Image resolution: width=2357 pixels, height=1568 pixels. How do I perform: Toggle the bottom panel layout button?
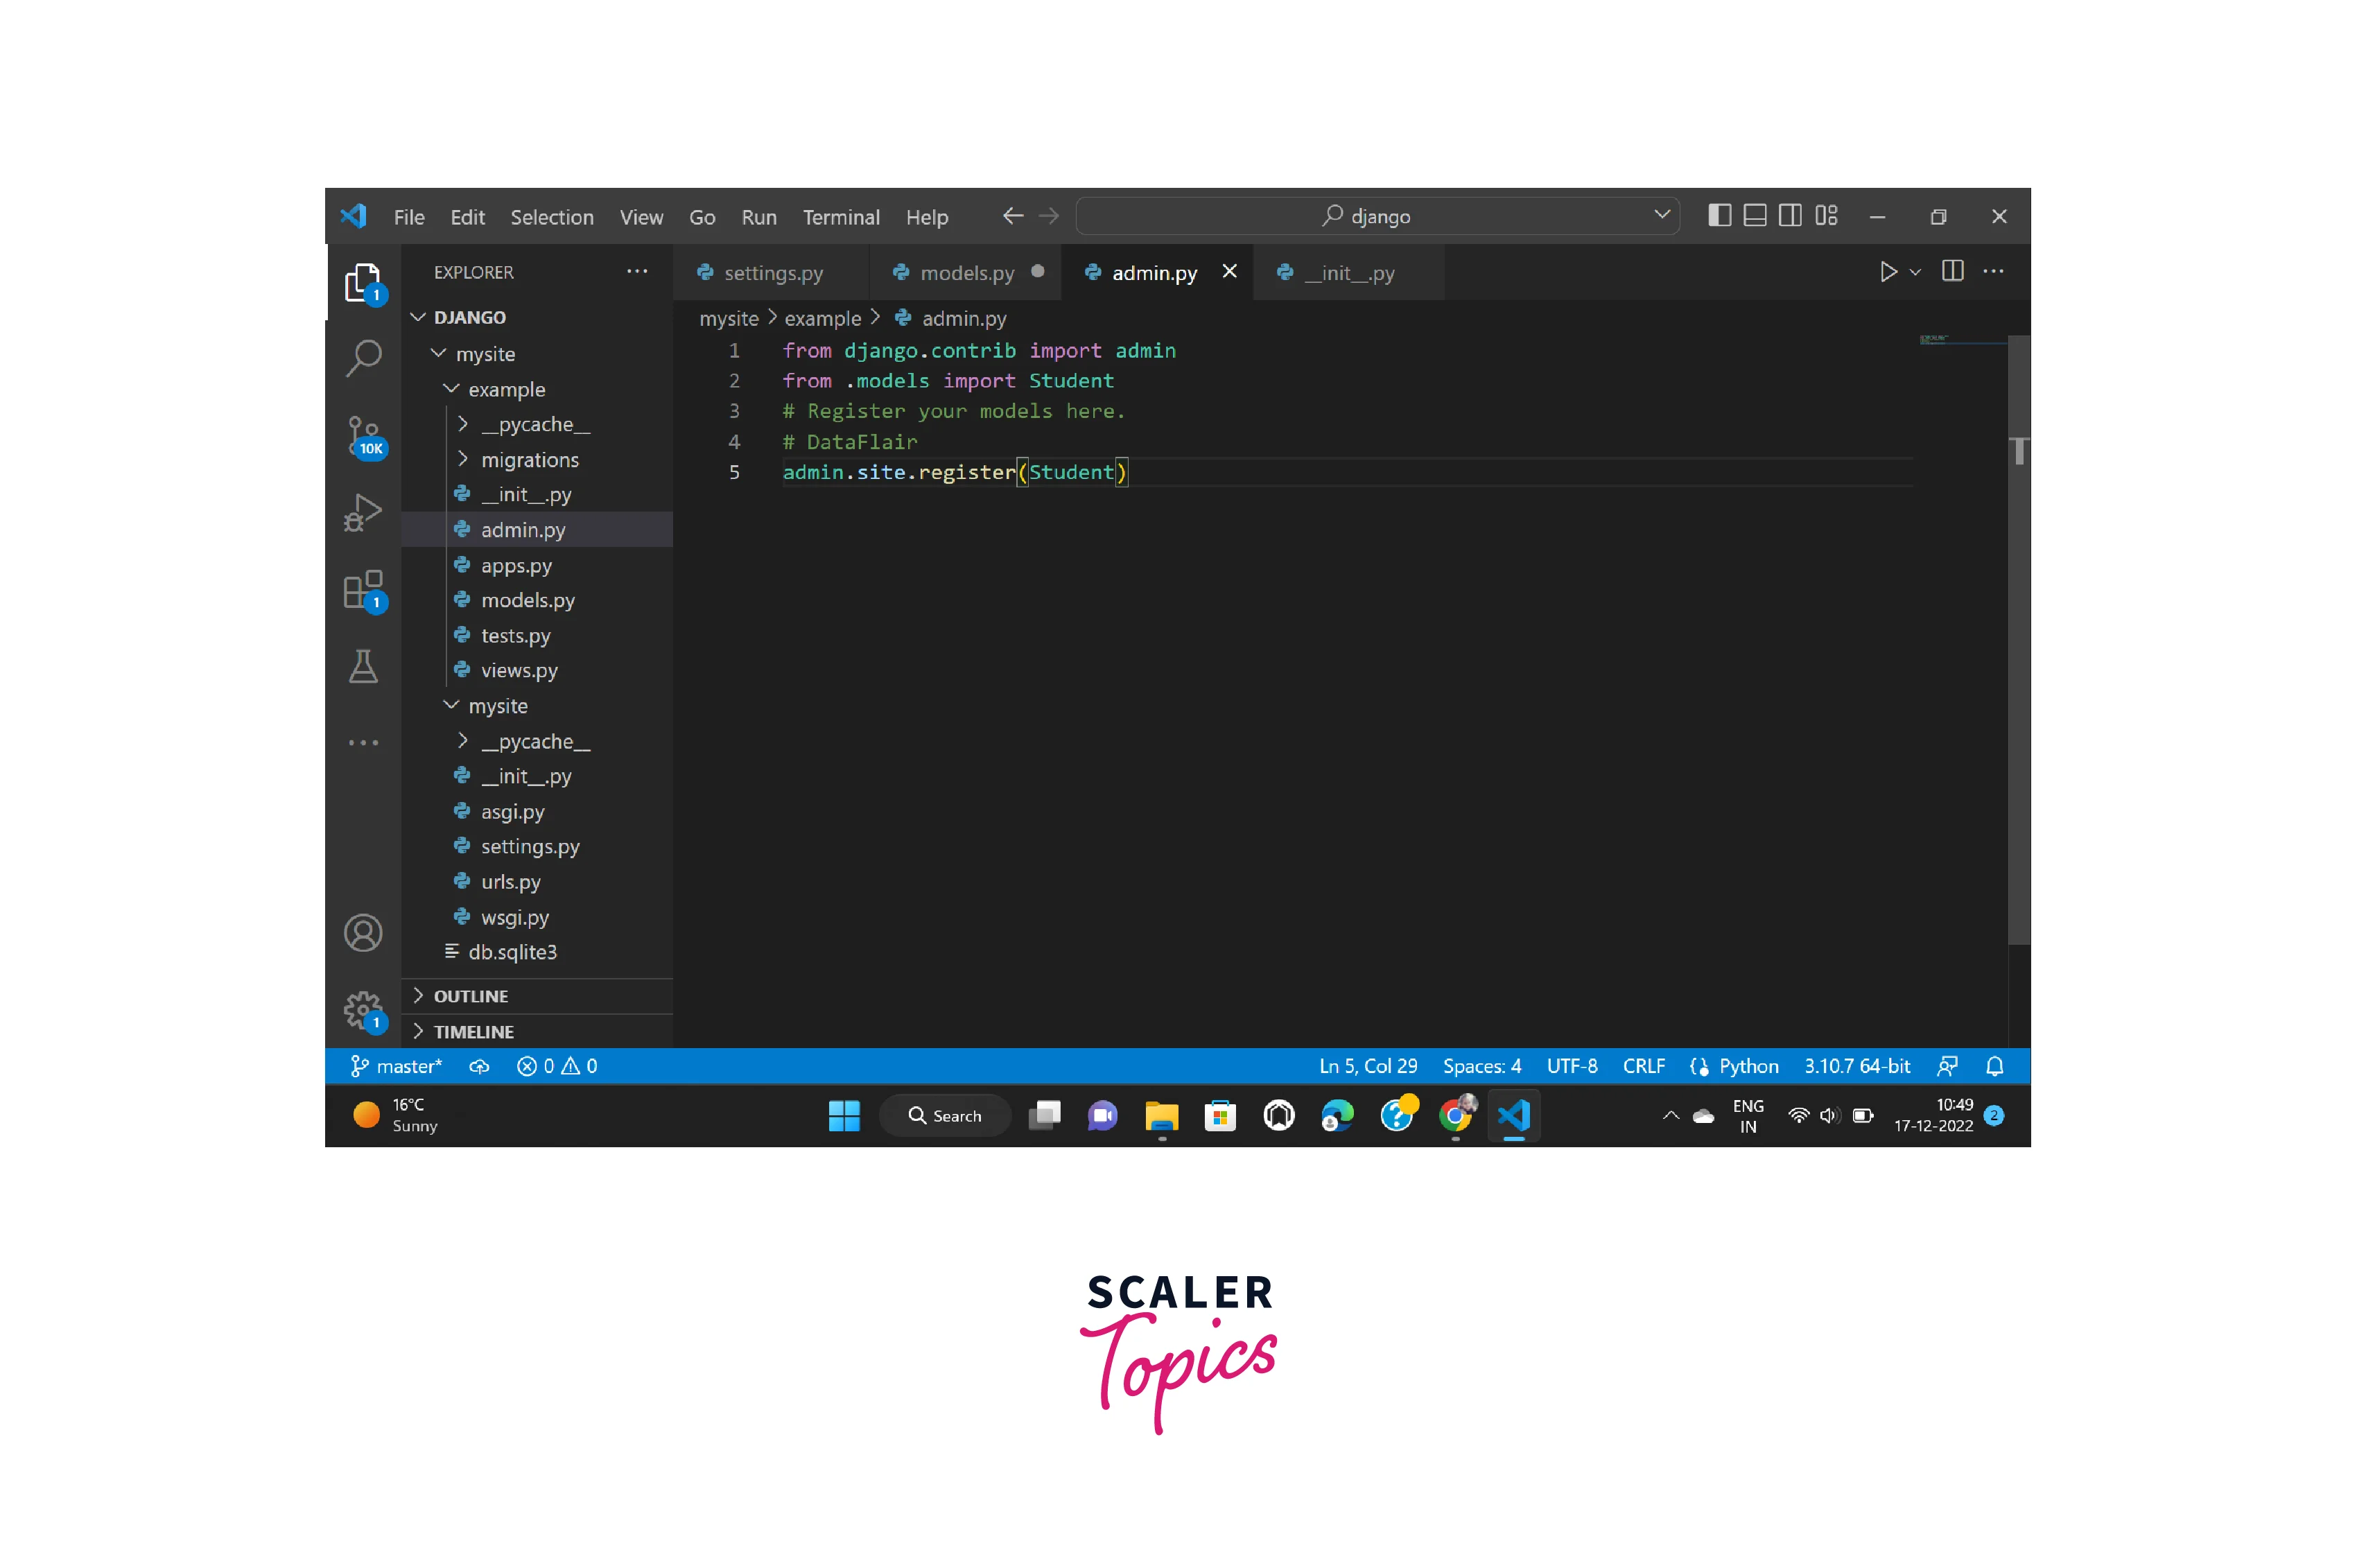[x=1754, y=216]
